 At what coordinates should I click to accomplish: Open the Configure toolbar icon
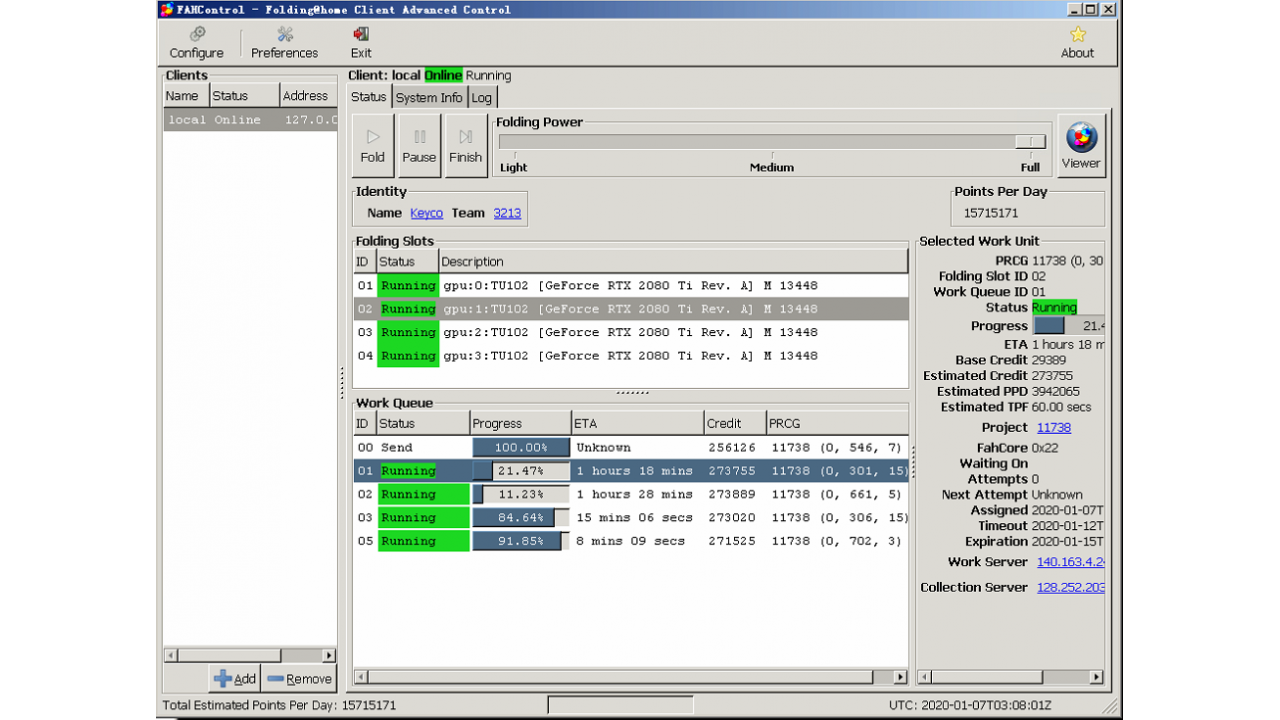tap(197, 43)
